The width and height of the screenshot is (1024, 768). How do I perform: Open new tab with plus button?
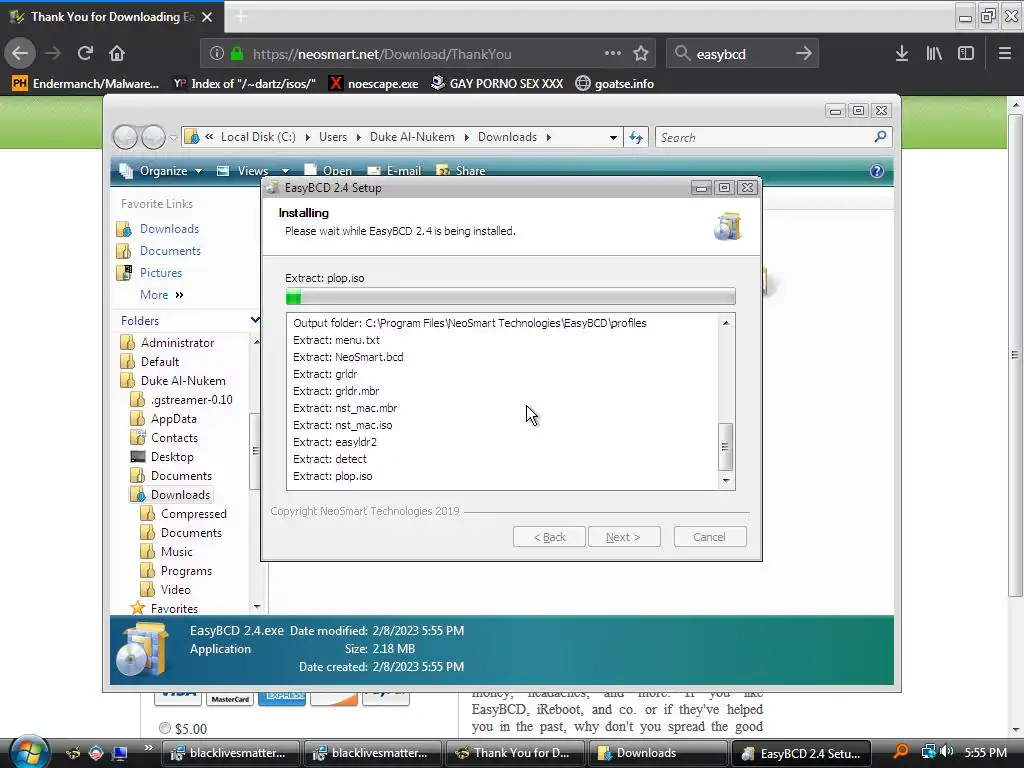point(241,16)
